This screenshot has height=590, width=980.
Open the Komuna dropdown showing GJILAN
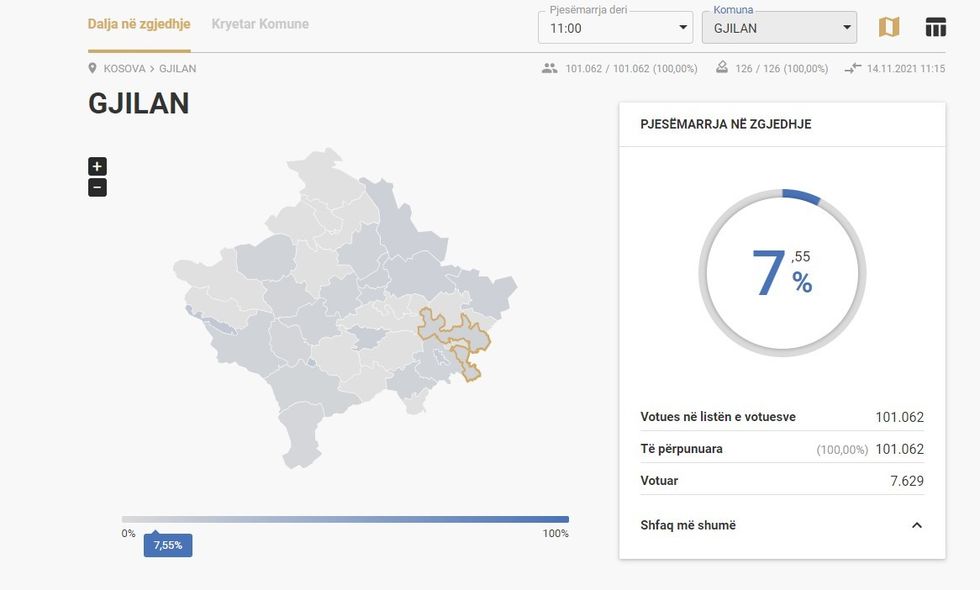pyautogui.click(x=779, y=28)
